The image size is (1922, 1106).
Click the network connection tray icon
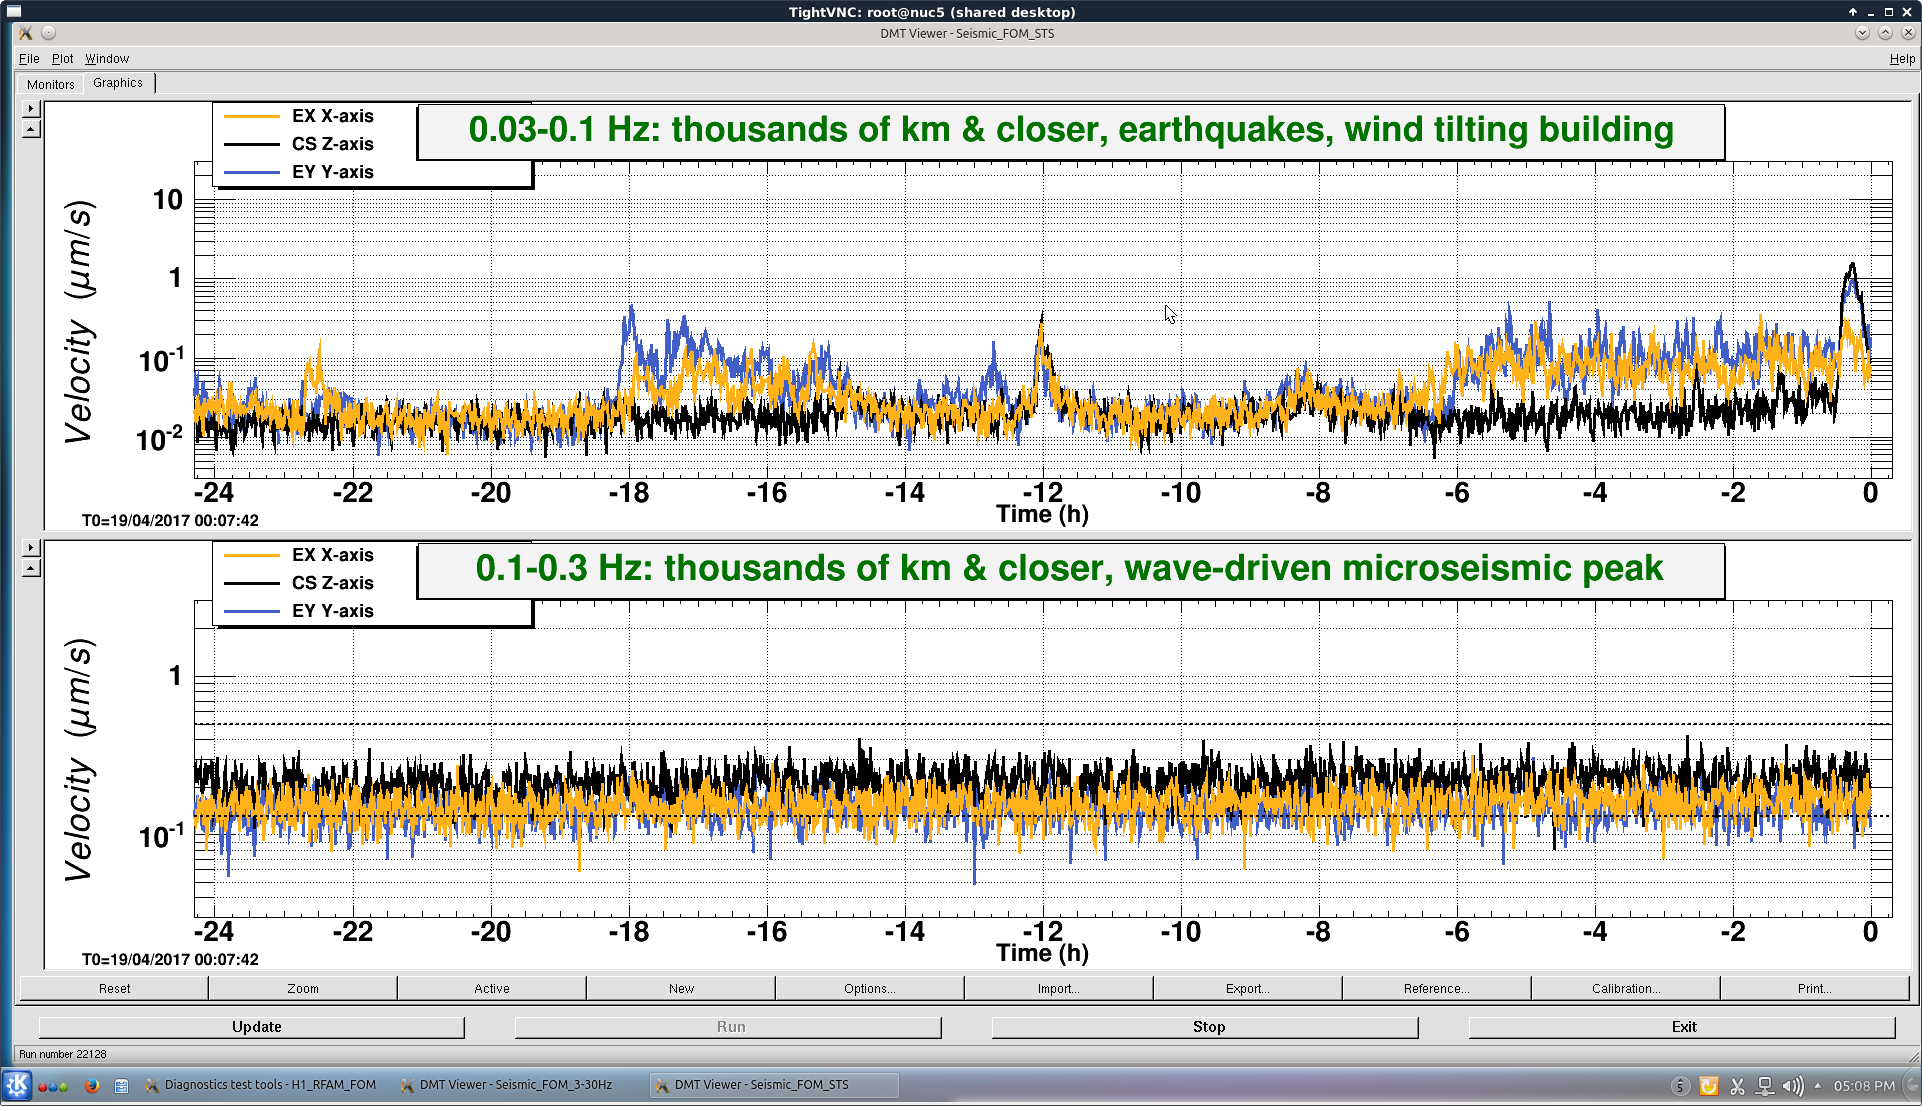(1765, 1085)
